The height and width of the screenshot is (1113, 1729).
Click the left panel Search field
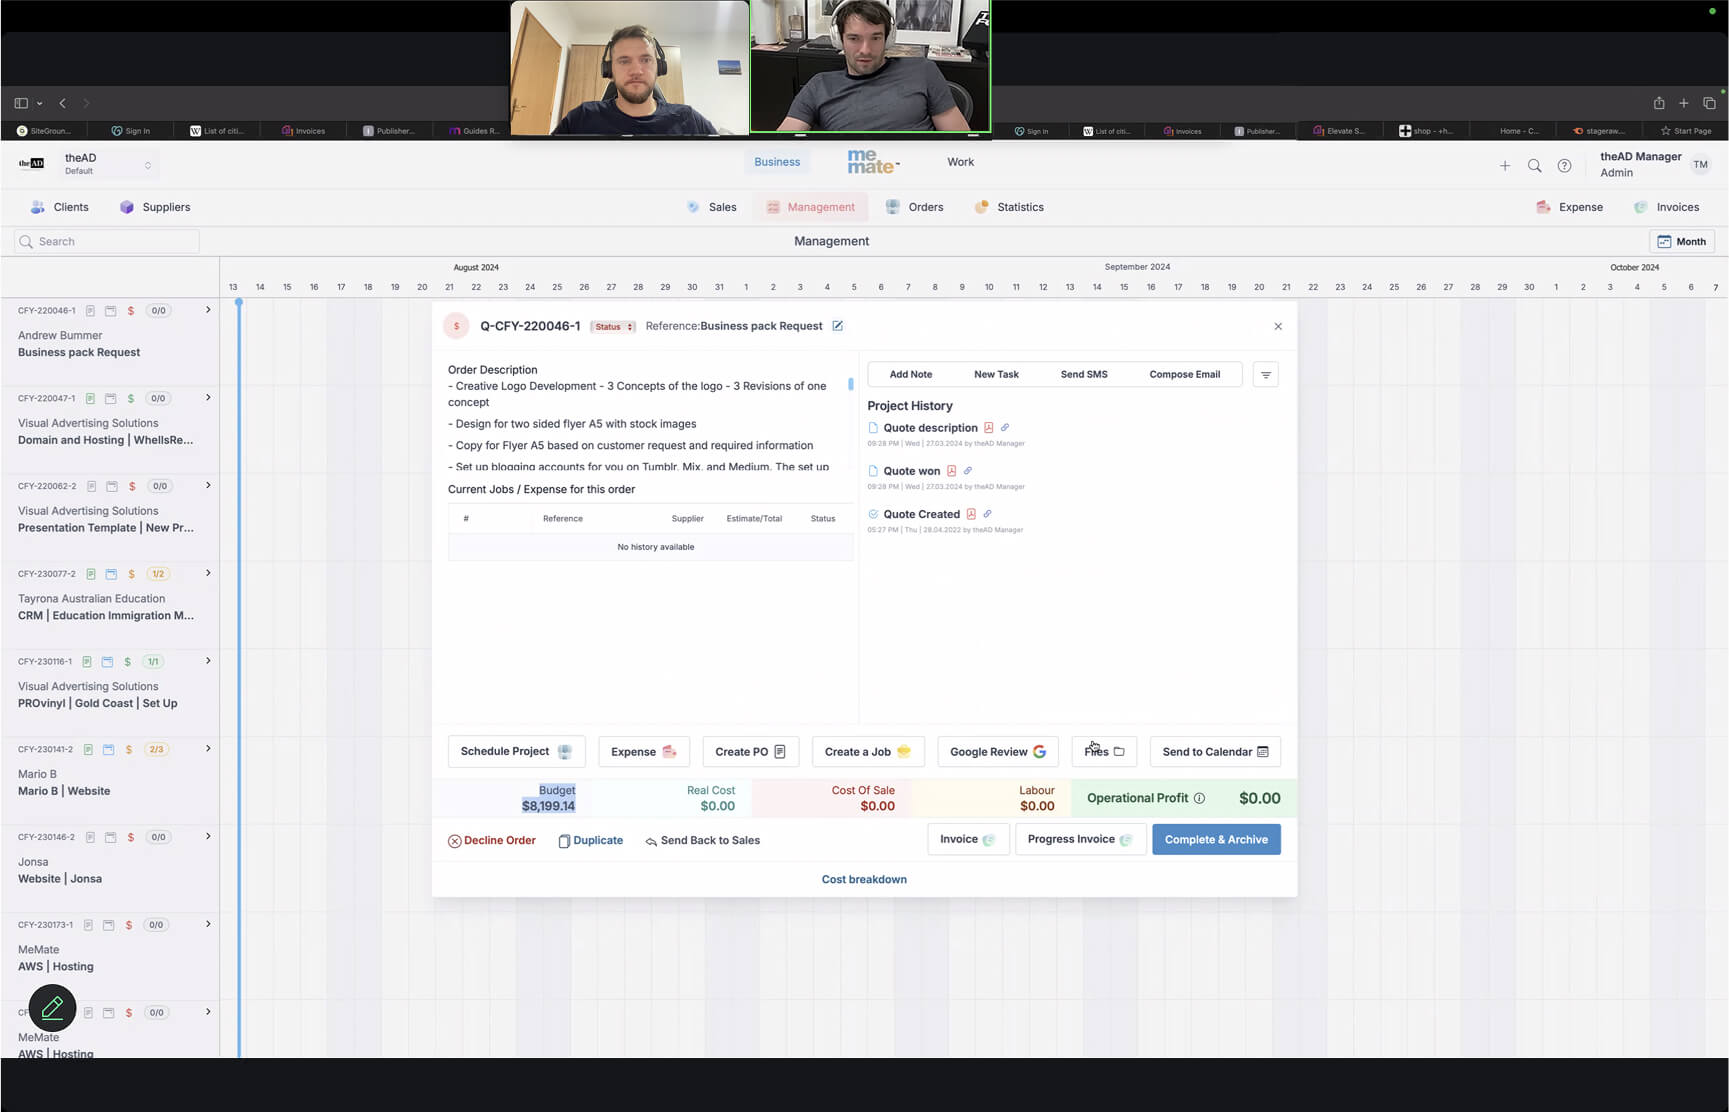pyautogui.click(x=107, y=242)
